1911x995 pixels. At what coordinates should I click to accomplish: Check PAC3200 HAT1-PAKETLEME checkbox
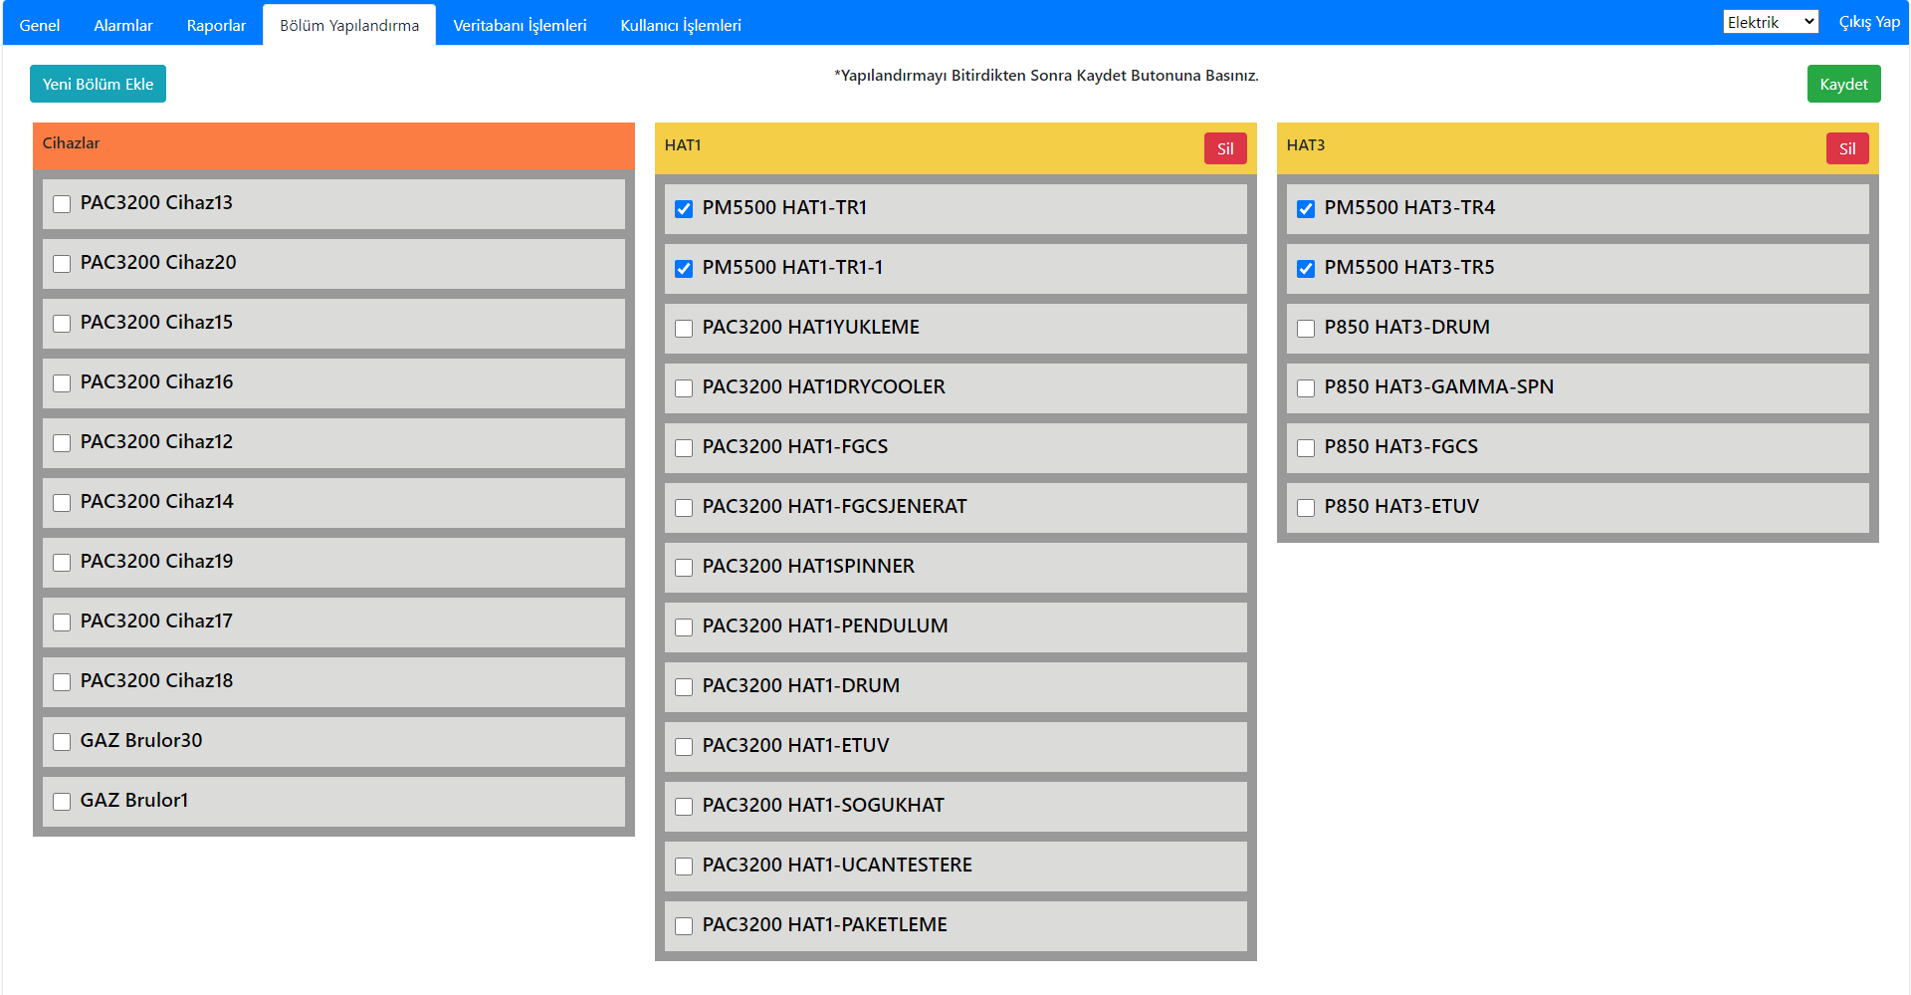click(x=684, y=926)
